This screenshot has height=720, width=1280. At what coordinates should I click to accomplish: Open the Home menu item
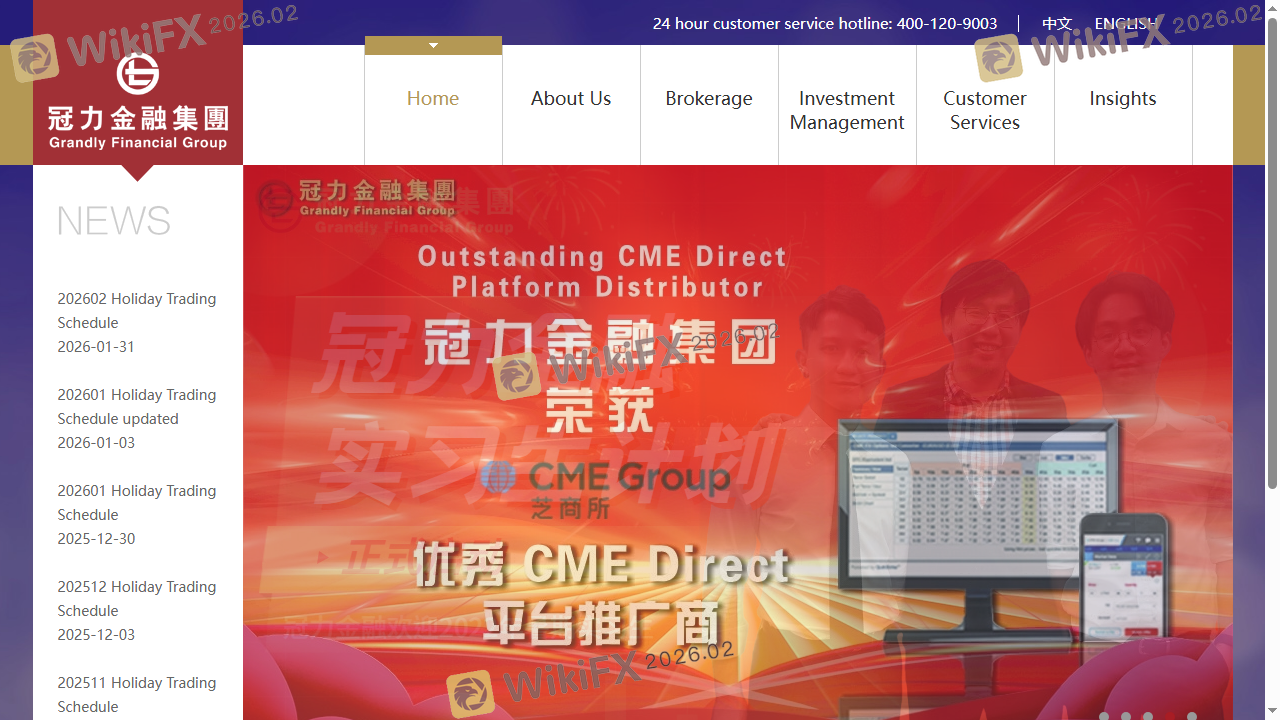(433, 98)
